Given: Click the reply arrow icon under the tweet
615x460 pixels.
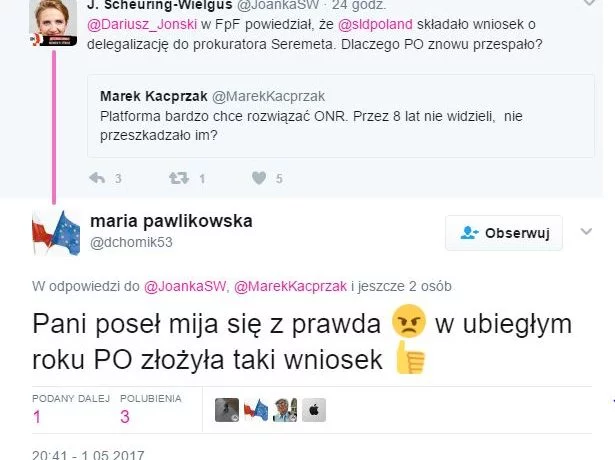Looking at the screenshot, I should coord(97,178).
